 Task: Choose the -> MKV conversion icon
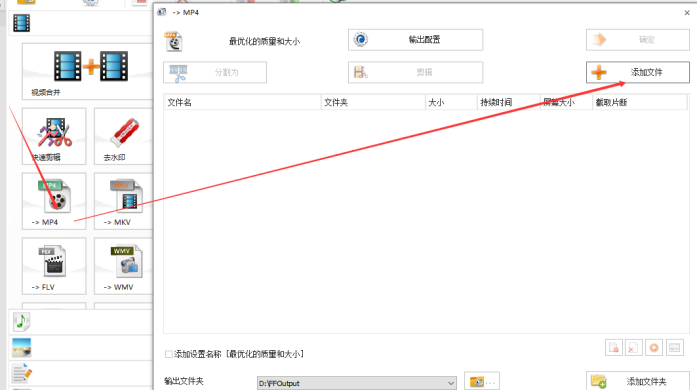[x=123, y=201]
